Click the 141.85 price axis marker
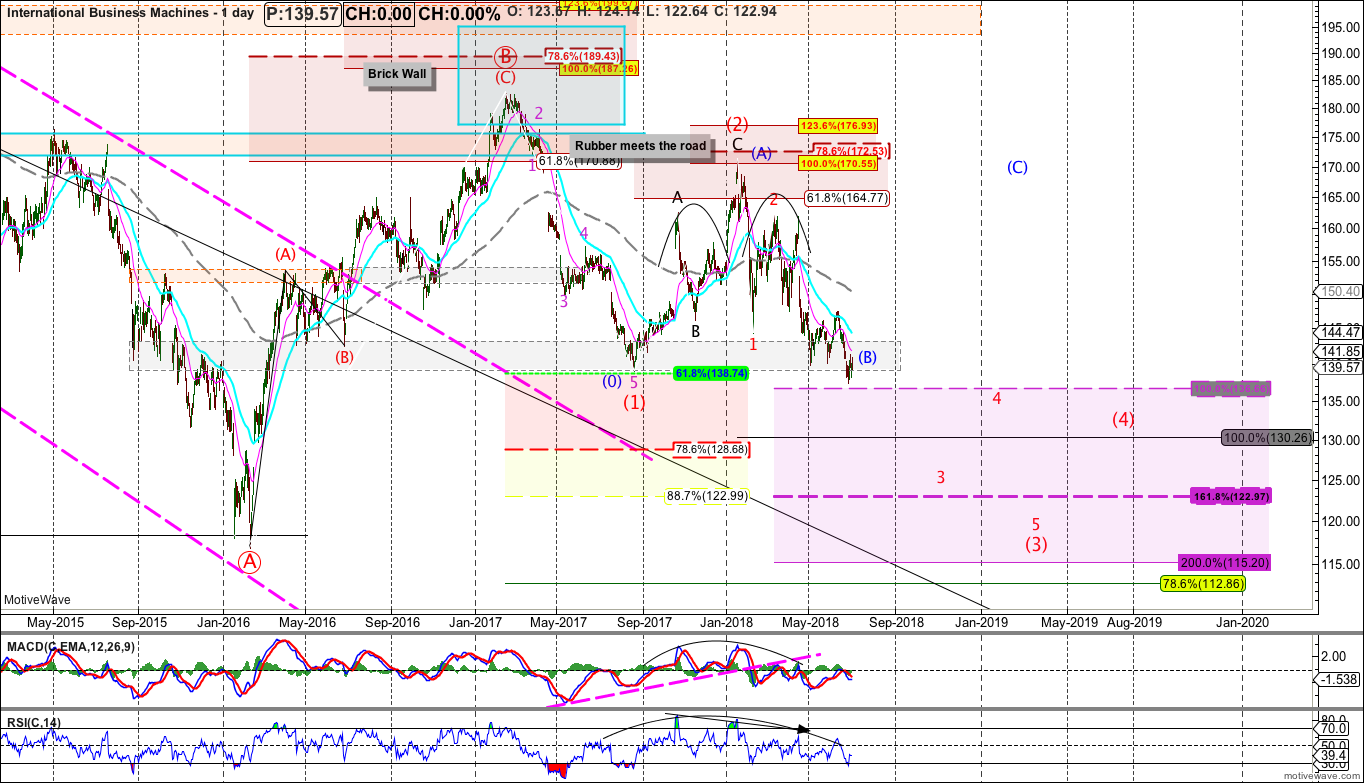The height and width of the screenshot is (783, 1364). click(x=1339, y=351)
